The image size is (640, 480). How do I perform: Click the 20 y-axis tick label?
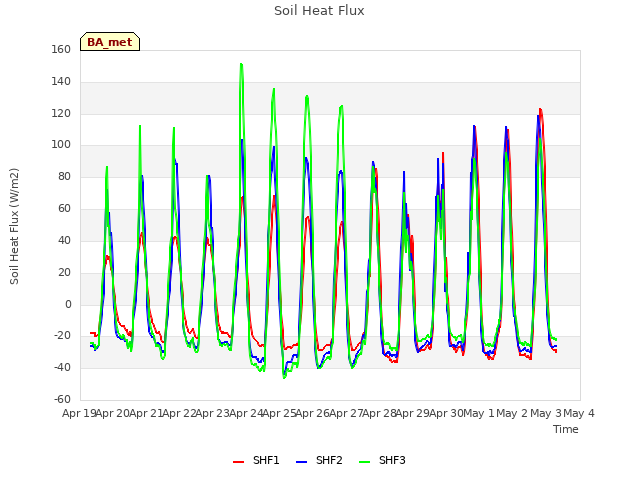(x=64, y=272)
